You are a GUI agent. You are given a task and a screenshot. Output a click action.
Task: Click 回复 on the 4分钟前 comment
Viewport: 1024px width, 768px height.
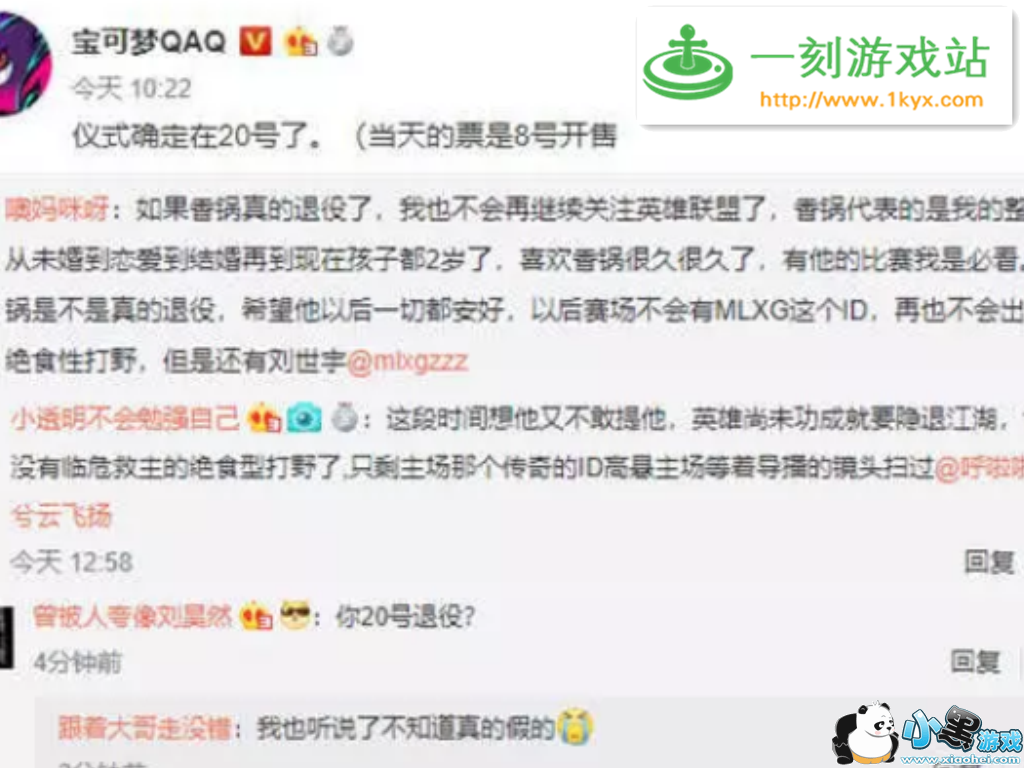tap(976, 662)
